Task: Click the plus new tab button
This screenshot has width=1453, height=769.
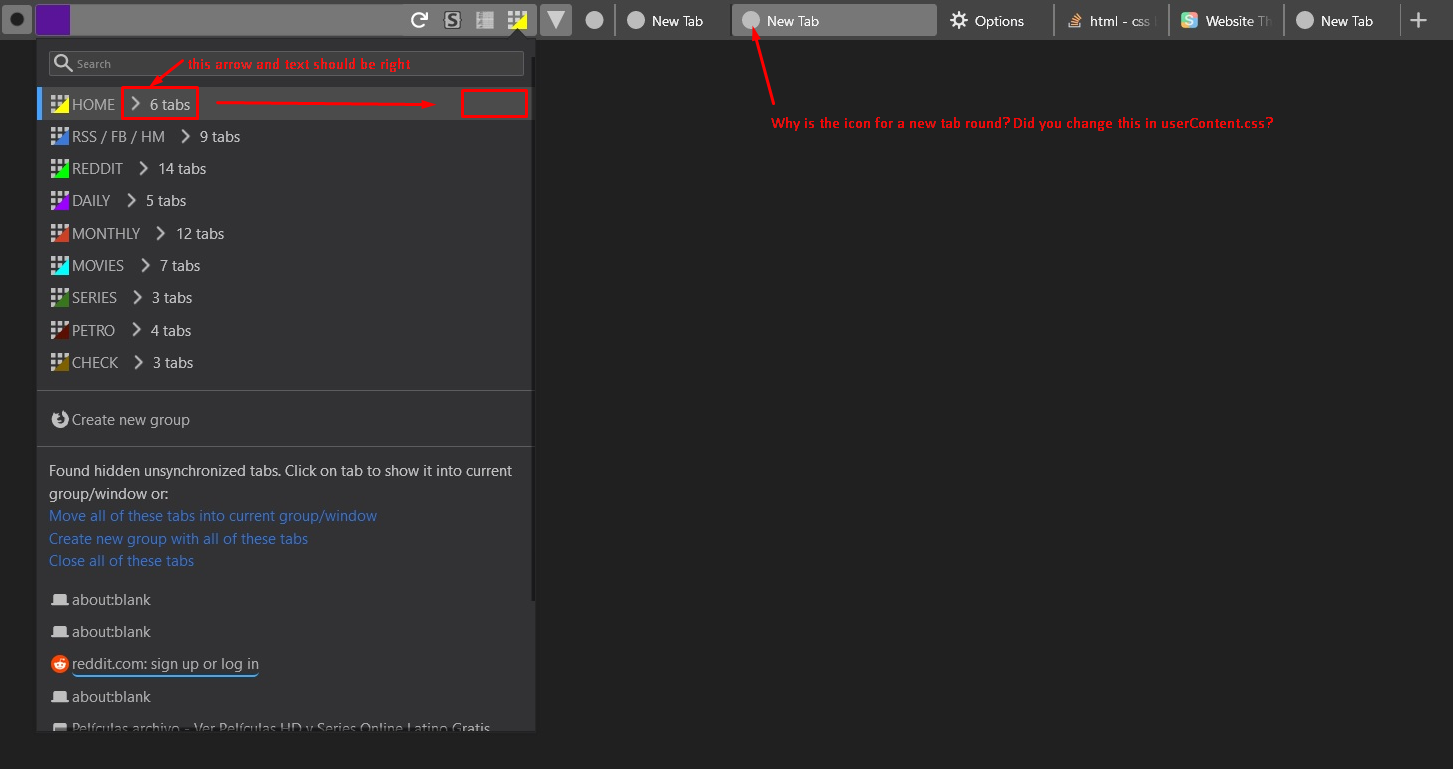Action: (1418, 20)
